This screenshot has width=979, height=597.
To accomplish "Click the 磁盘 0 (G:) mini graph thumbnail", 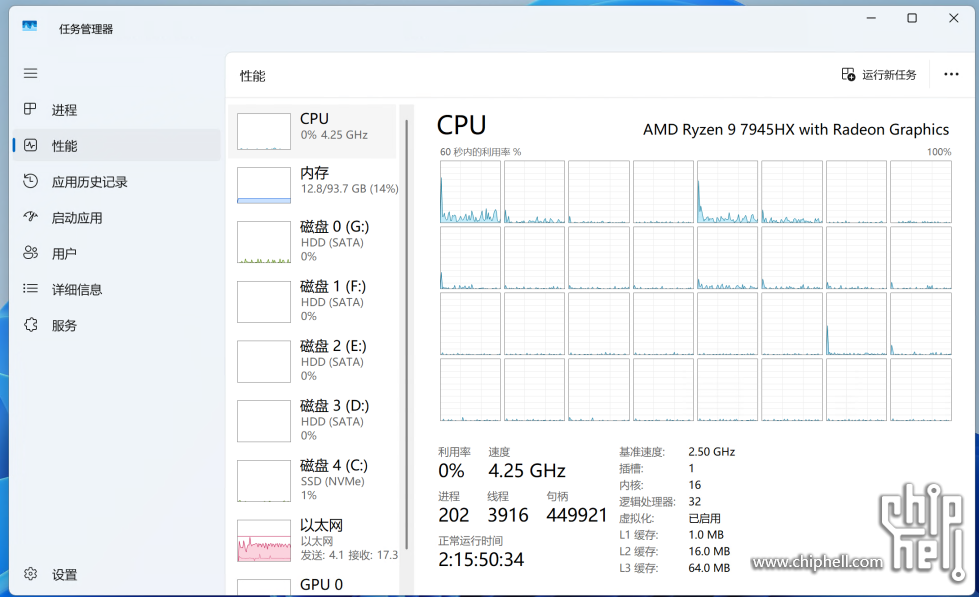I will (x=263, y=242).
